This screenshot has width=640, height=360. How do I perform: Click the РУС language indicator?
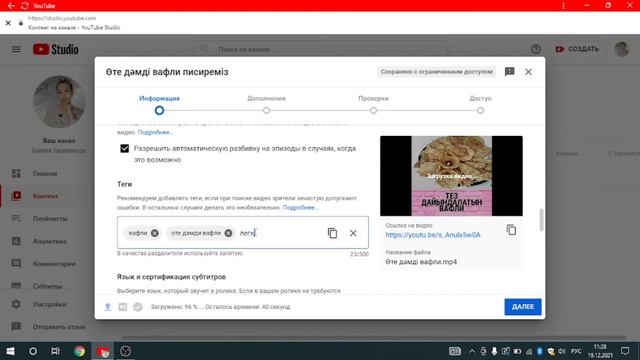[576, 351]
